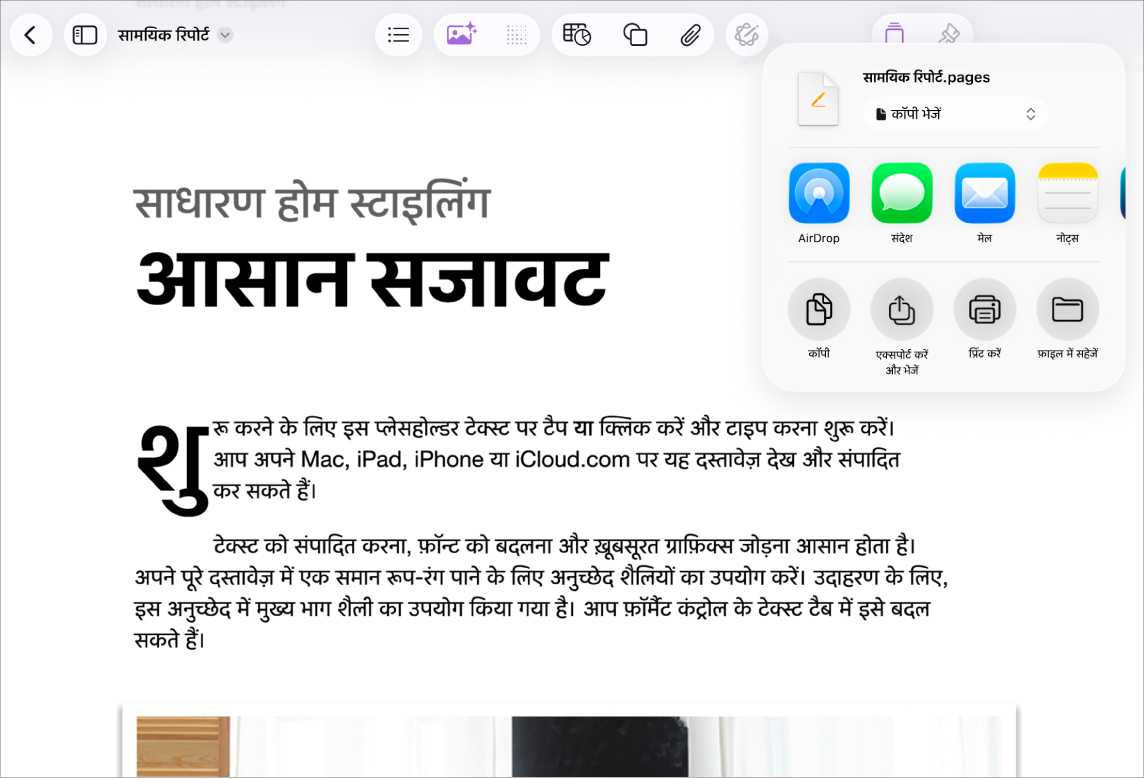The image size is (1144, 779).
Task: Click the file name सामयिक रिपोर्ट.pages
Action: click(x=926, y=77)
